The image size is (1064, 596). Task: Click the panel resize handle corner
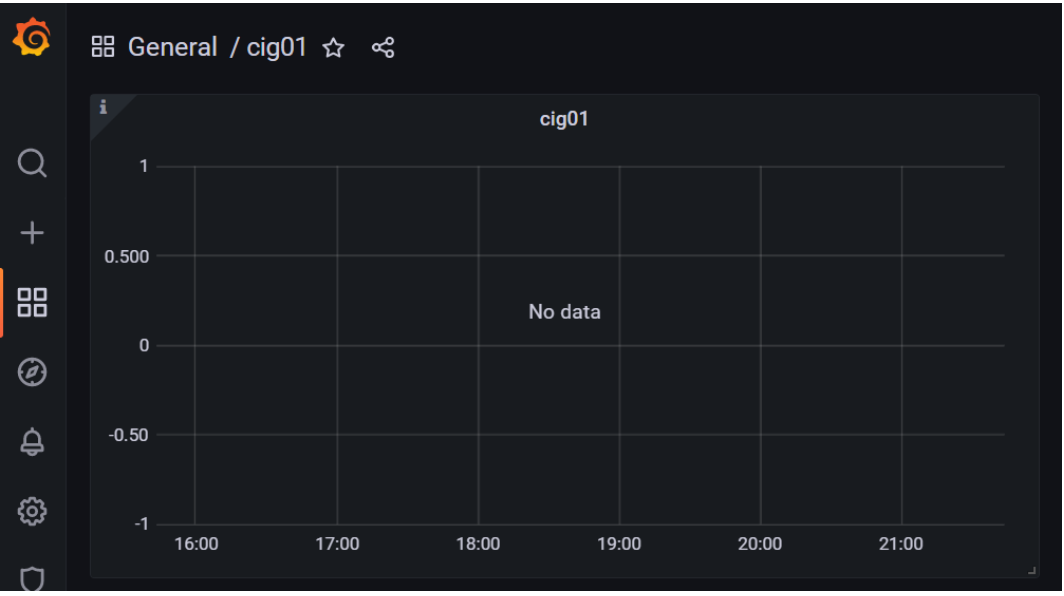tap(1031, 571)
